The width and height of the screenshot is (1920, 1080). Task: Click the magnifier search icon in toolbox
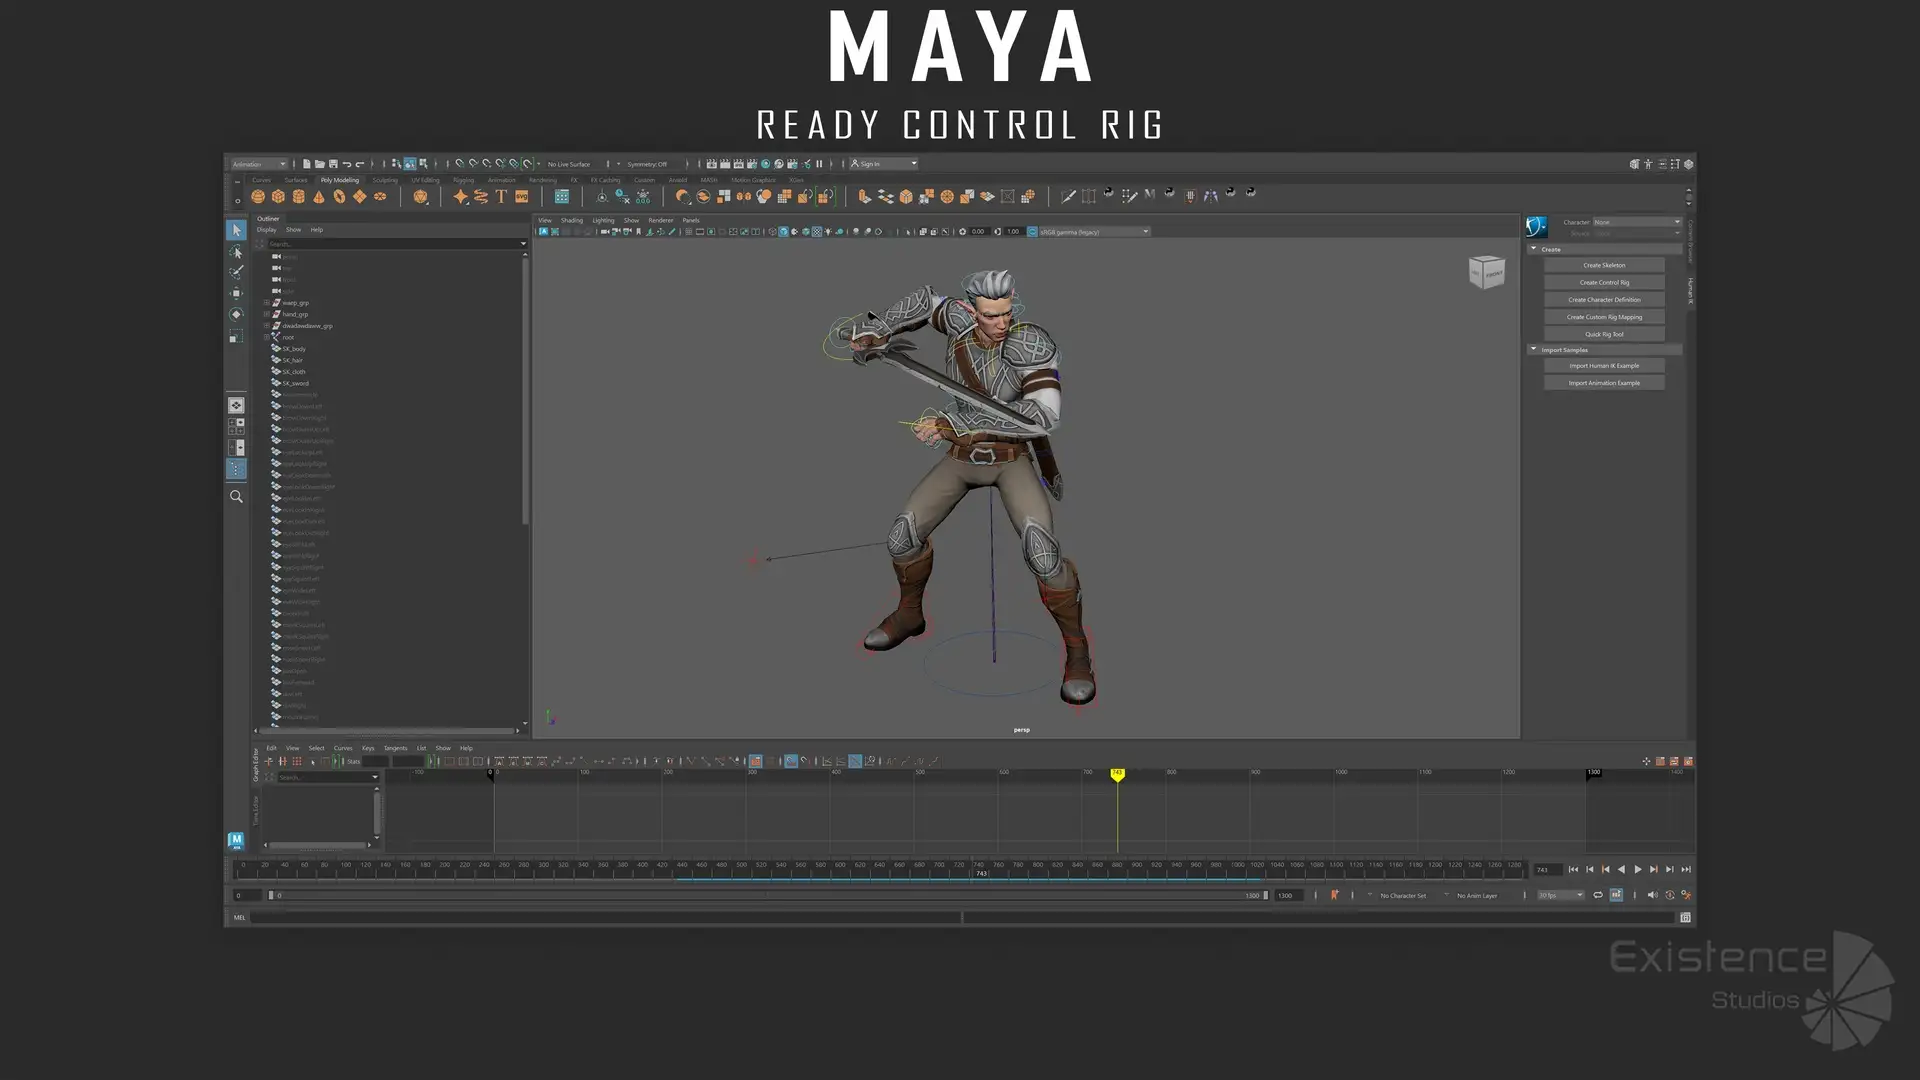(236, 496)
